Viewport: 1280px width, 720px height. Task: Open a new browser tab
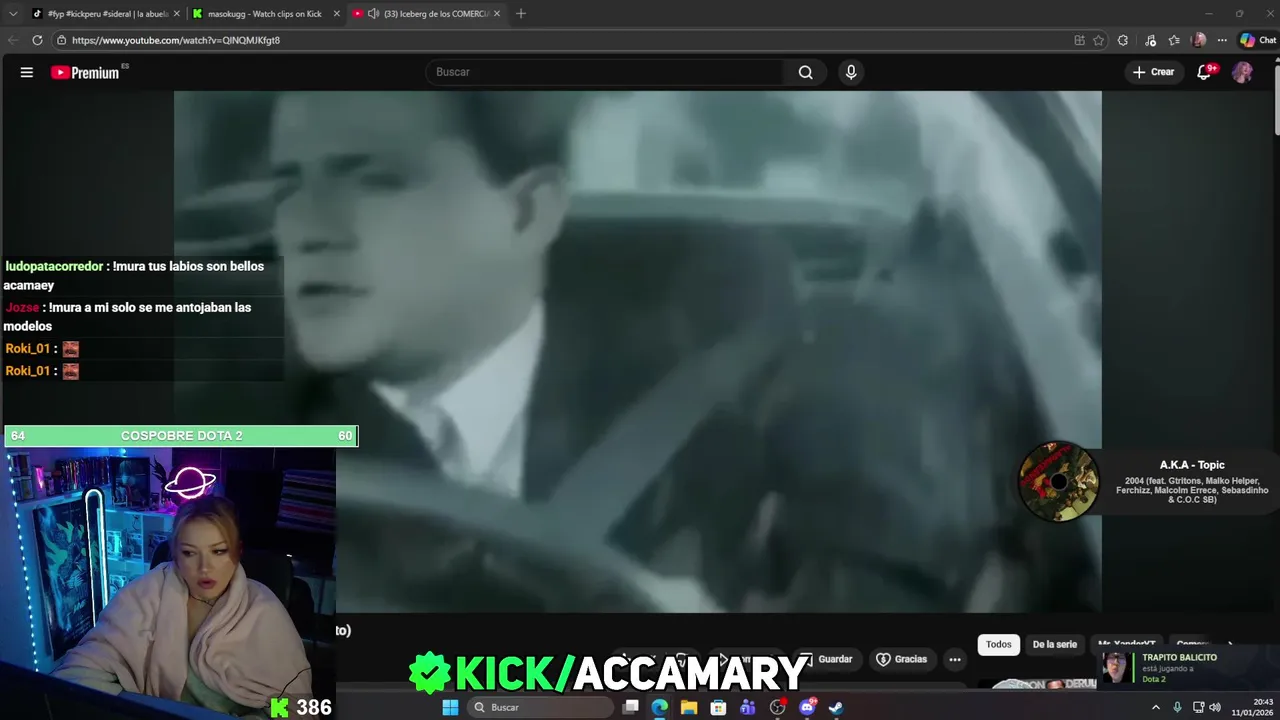(520, 14)
